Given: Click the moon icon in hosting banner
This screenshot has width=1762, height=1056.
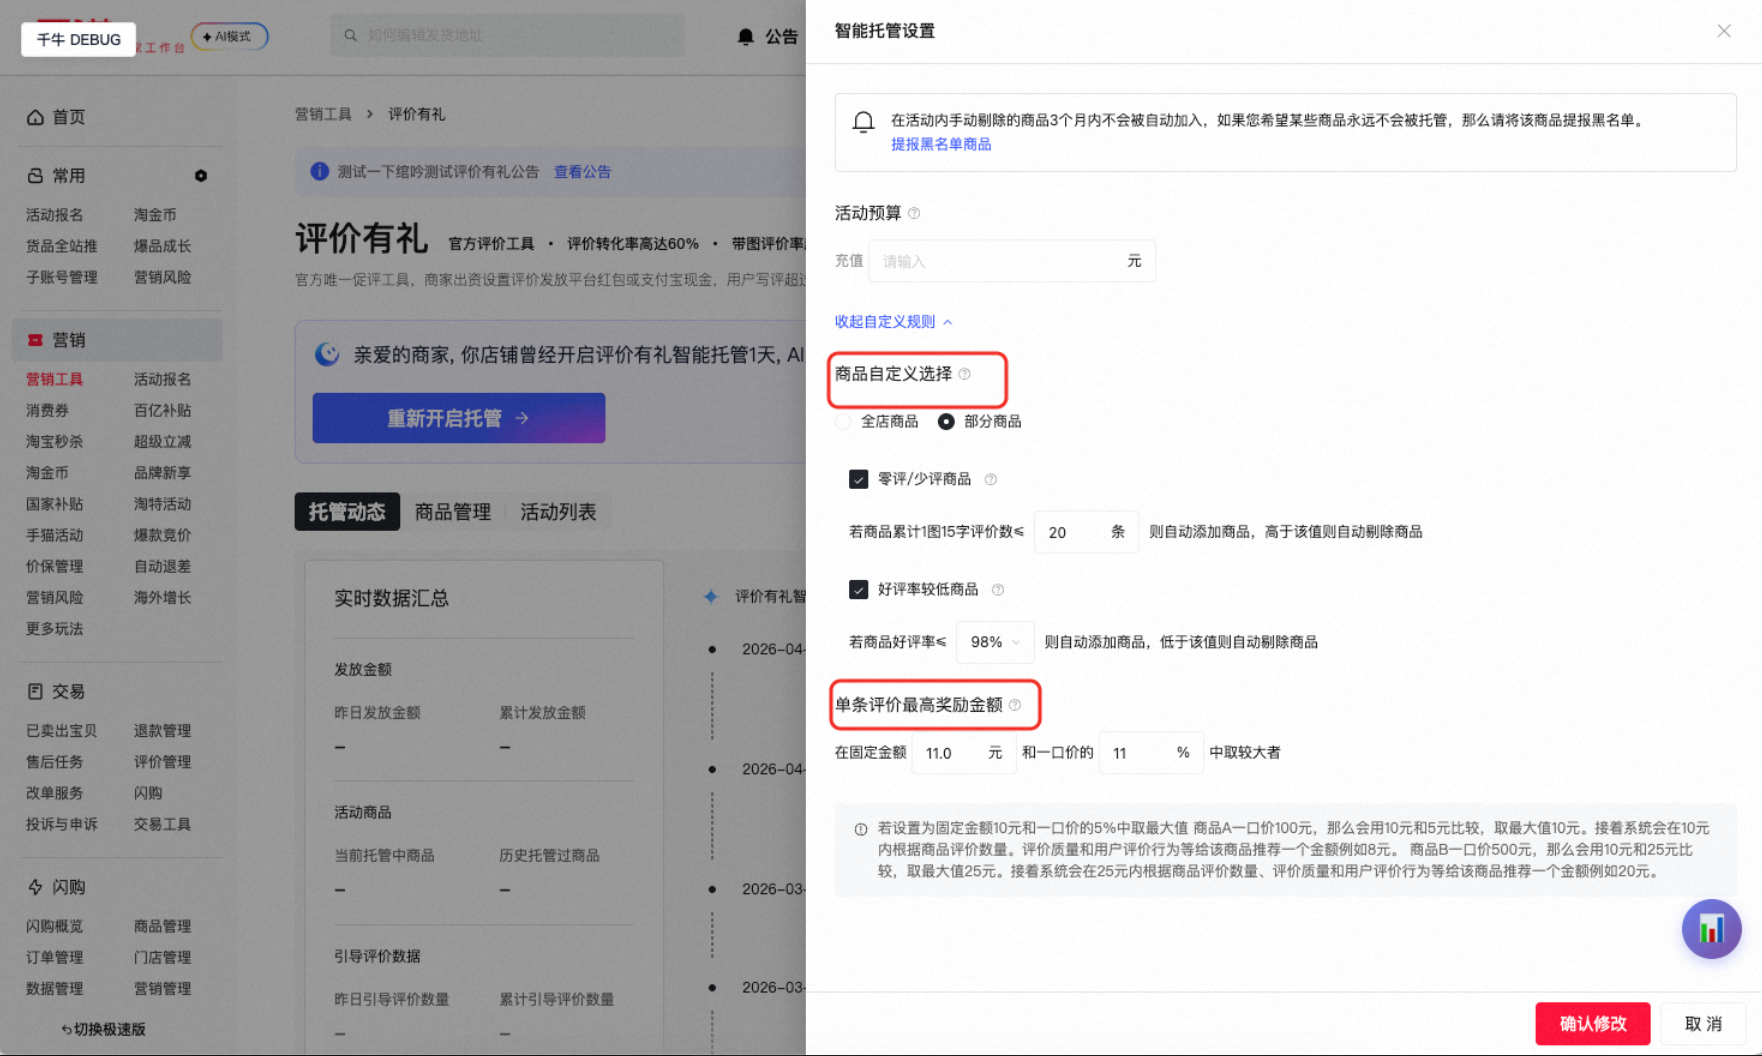Looking at the screenshot, I should [x=327, y=354].
